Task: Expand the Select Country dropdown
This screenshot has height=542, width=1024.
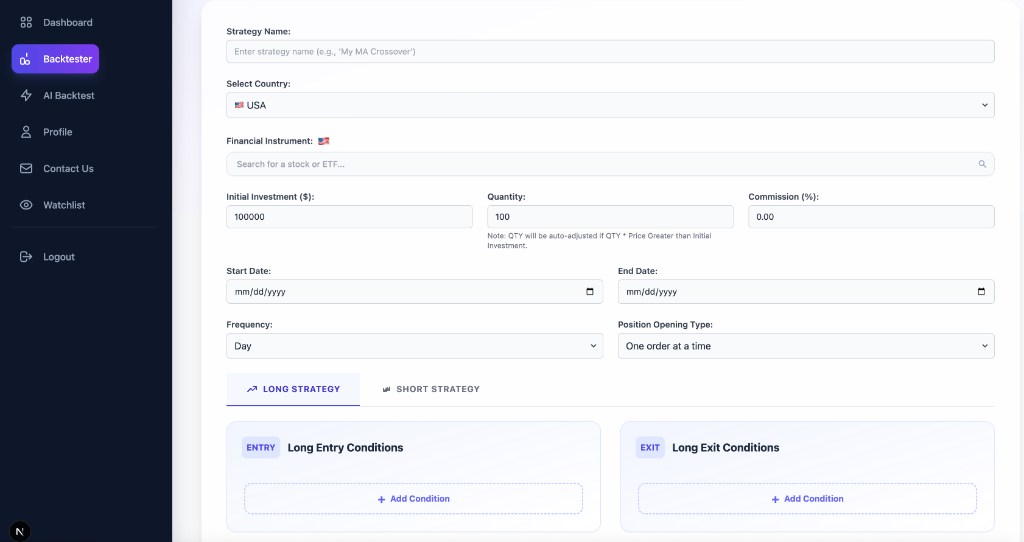Action: point(610,105)
